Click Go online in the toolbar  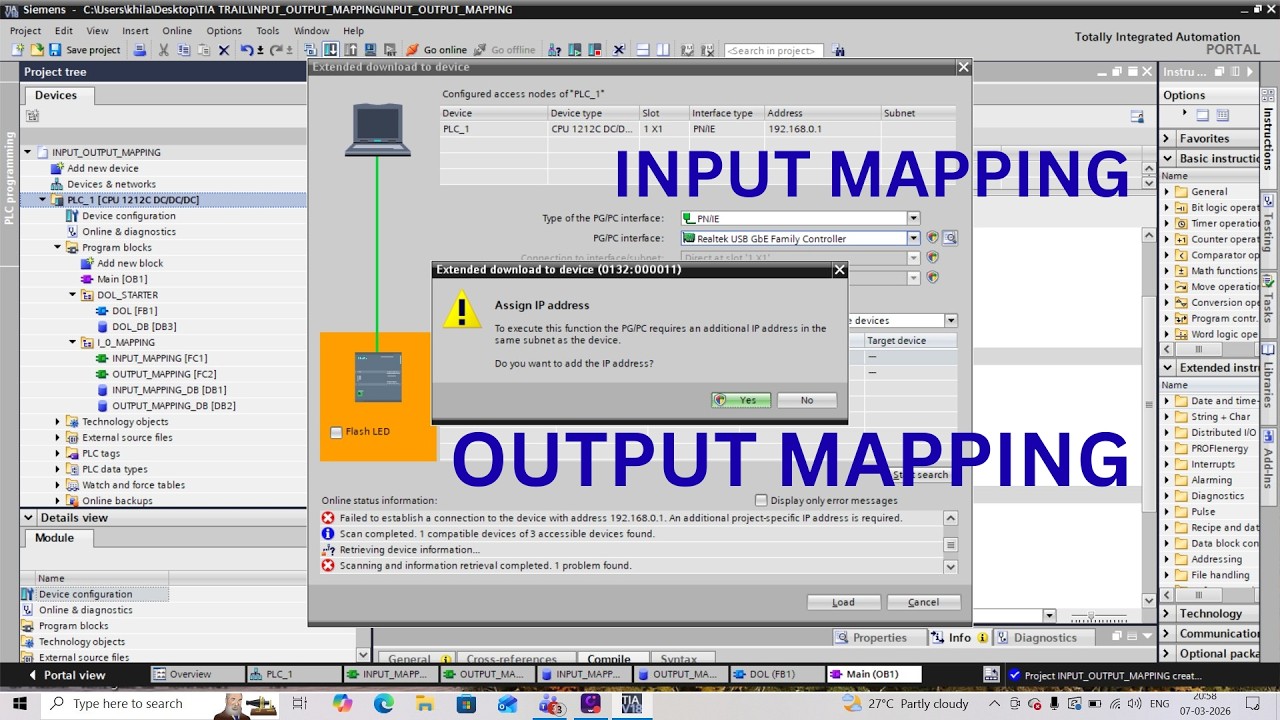click(437, 50)
